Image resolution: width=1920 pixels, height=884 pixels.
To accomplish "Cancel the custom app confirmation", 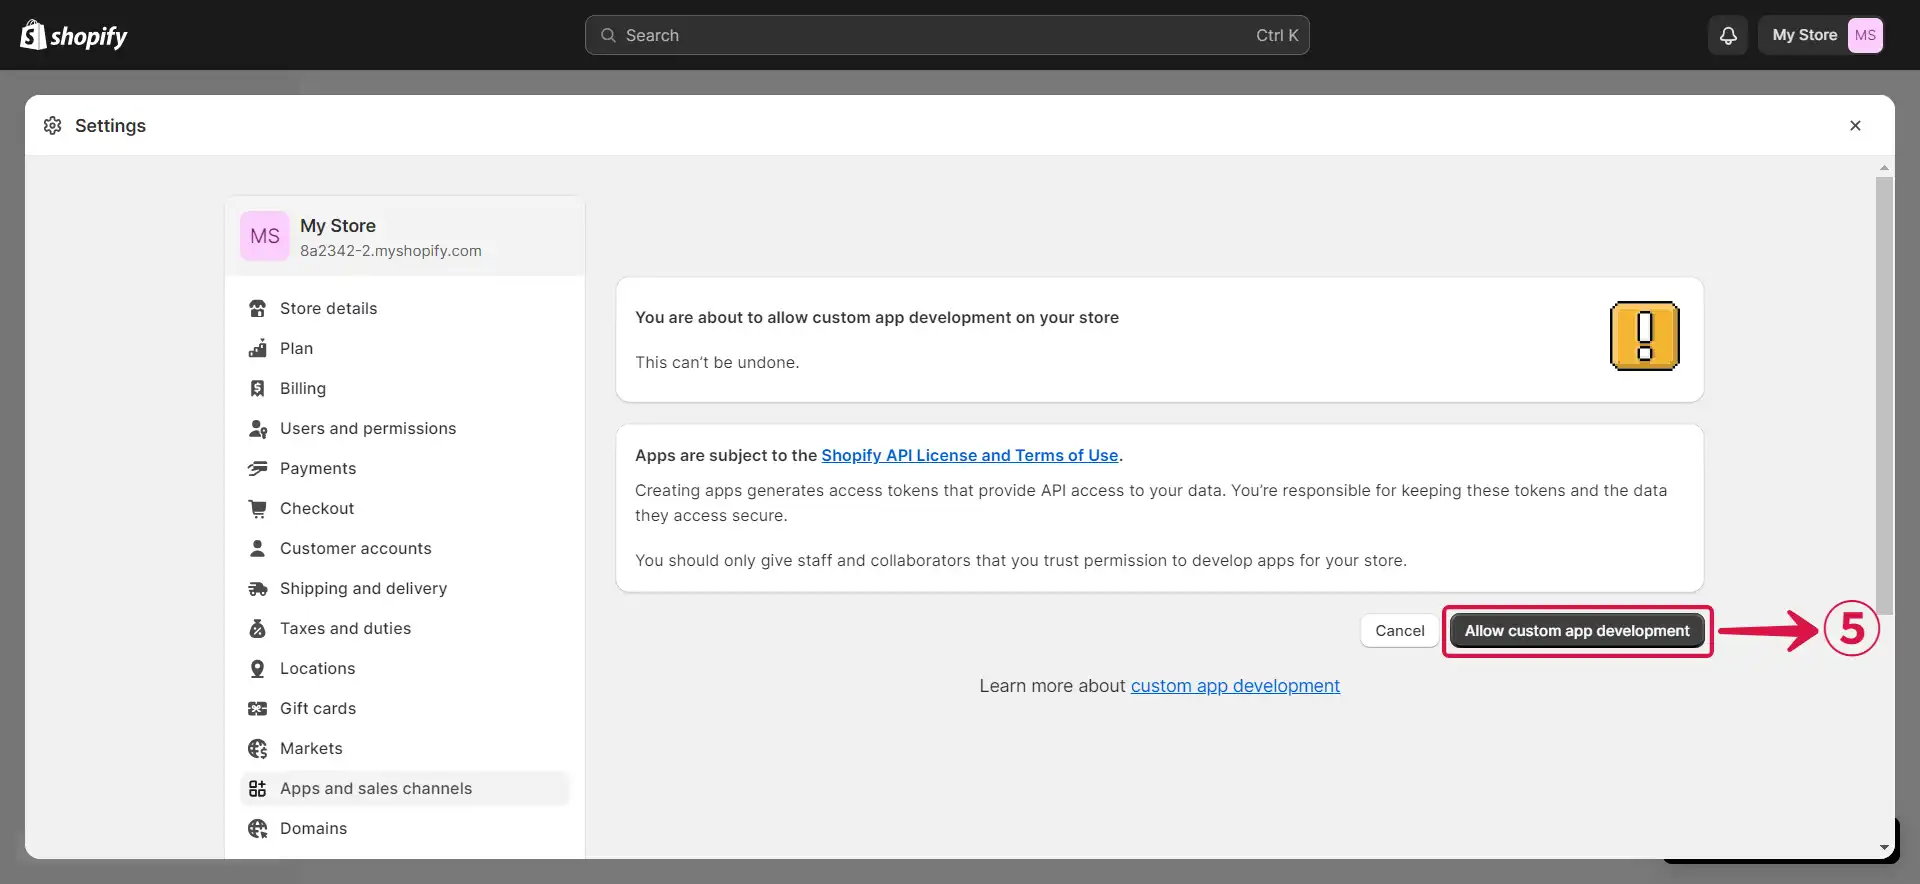I will tap(1399, 631).
